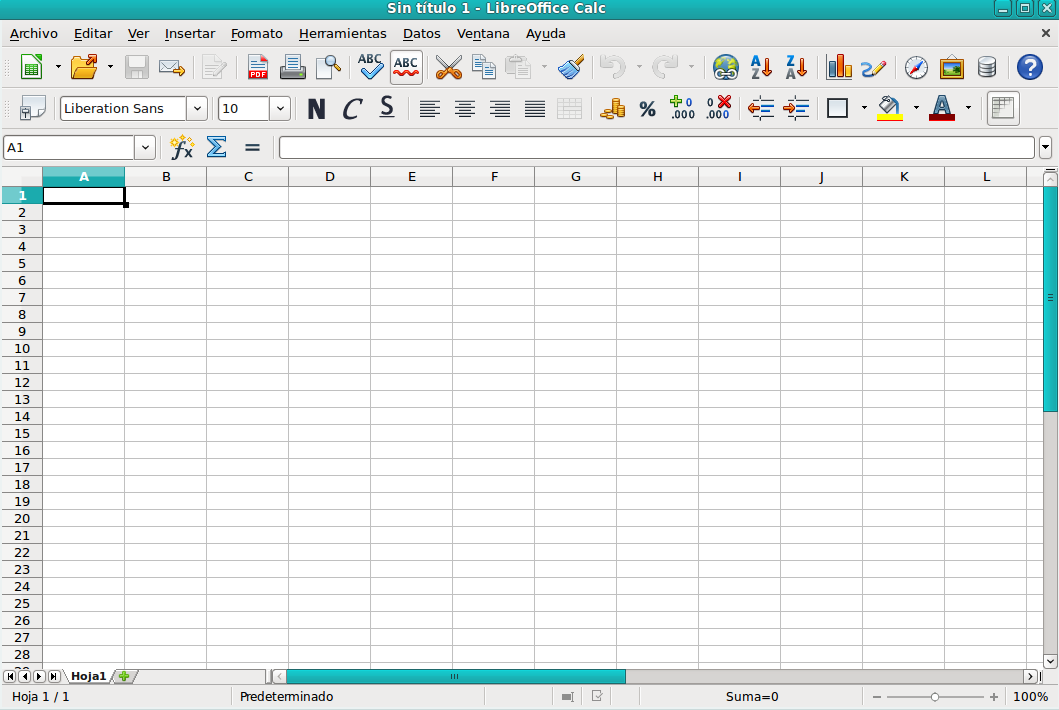Decrease indent of cell
The width and height of the screenshot is (1059, 710).
pos(761,108)
